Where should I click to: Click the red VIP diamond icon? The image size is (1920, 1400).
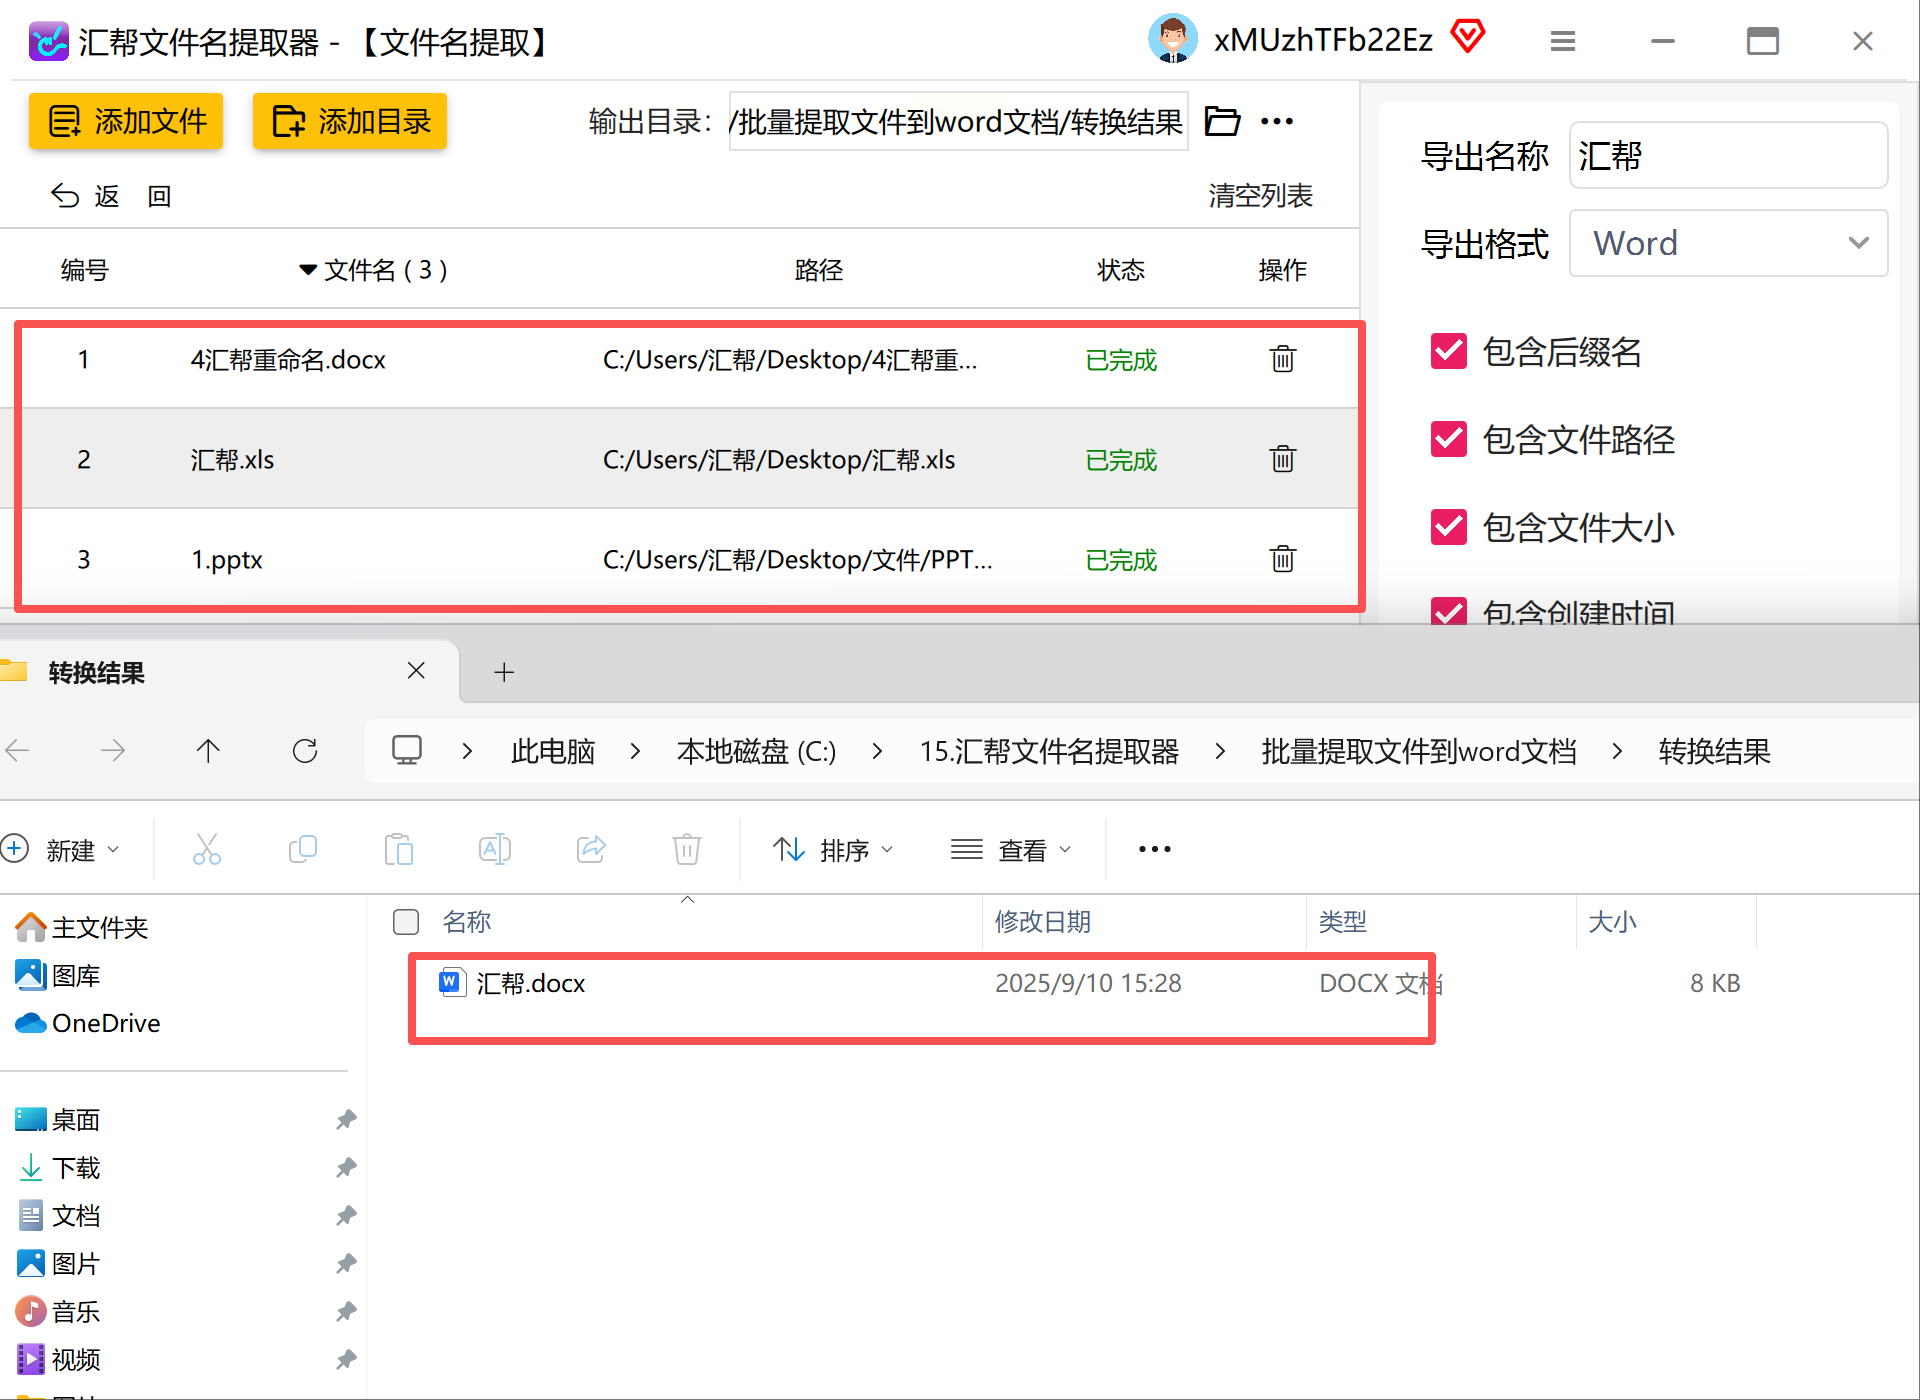(x=1468, y=37)
